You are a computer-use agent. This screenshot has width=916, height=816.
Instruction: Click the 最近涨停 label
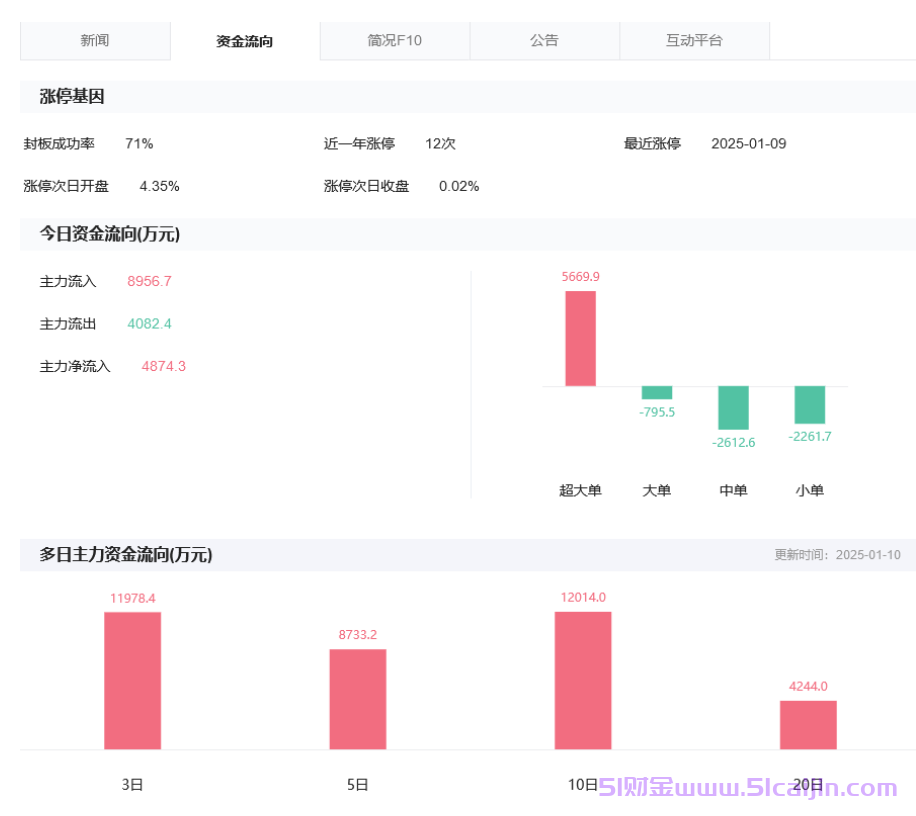coord(653,144)
